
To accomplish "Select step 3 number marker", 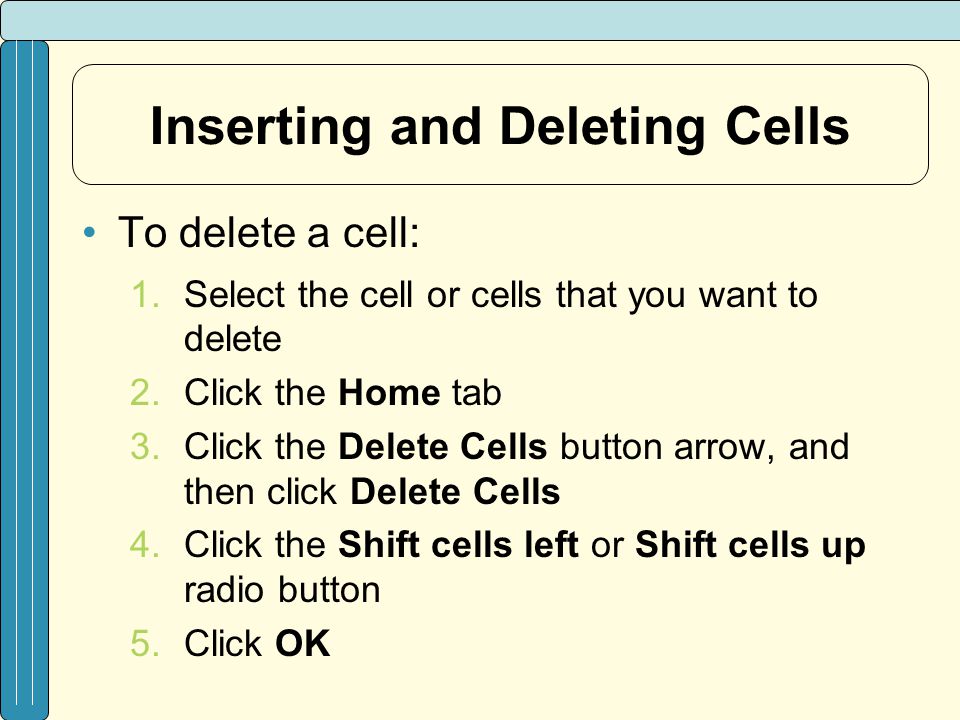I will (x=145, y=446).
